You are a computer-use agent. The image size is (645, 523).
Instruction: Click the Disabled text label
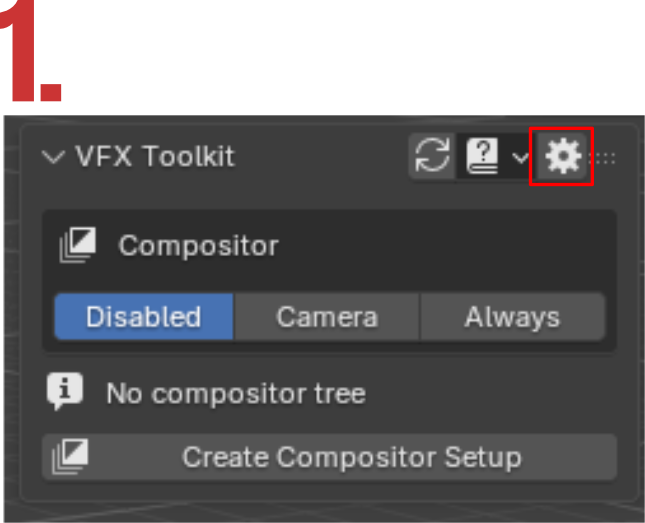pyautogui.click(x=144, y=317)
